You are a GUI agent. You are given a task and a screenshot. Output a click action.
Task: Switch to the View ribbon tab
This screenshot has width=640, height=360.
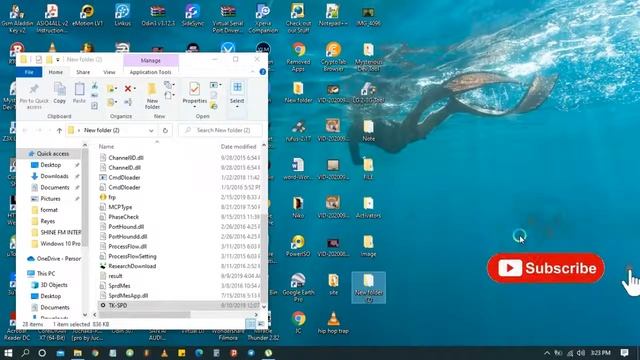pos(109,72)
